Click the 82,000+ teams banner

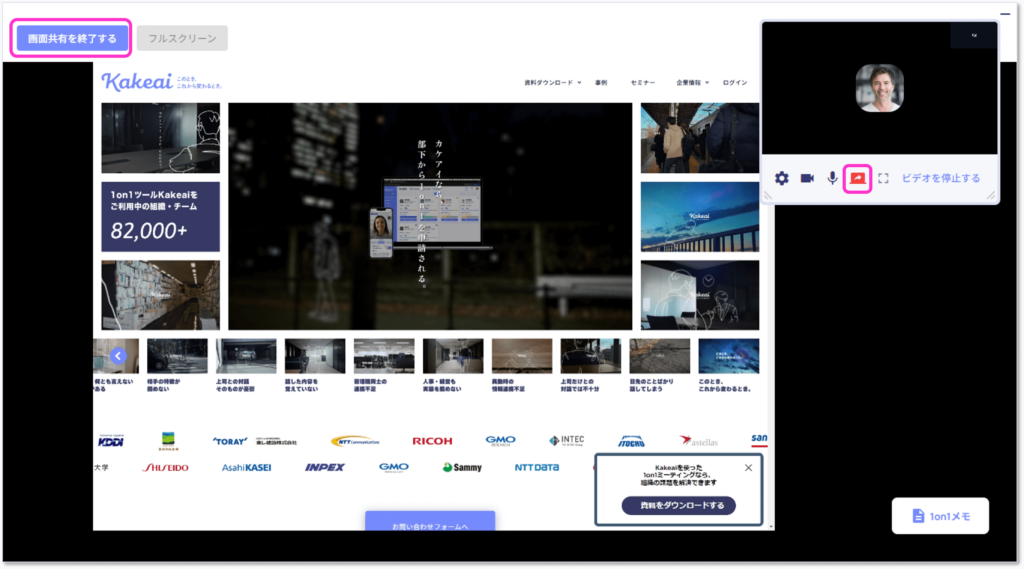(x=161, y=217)
